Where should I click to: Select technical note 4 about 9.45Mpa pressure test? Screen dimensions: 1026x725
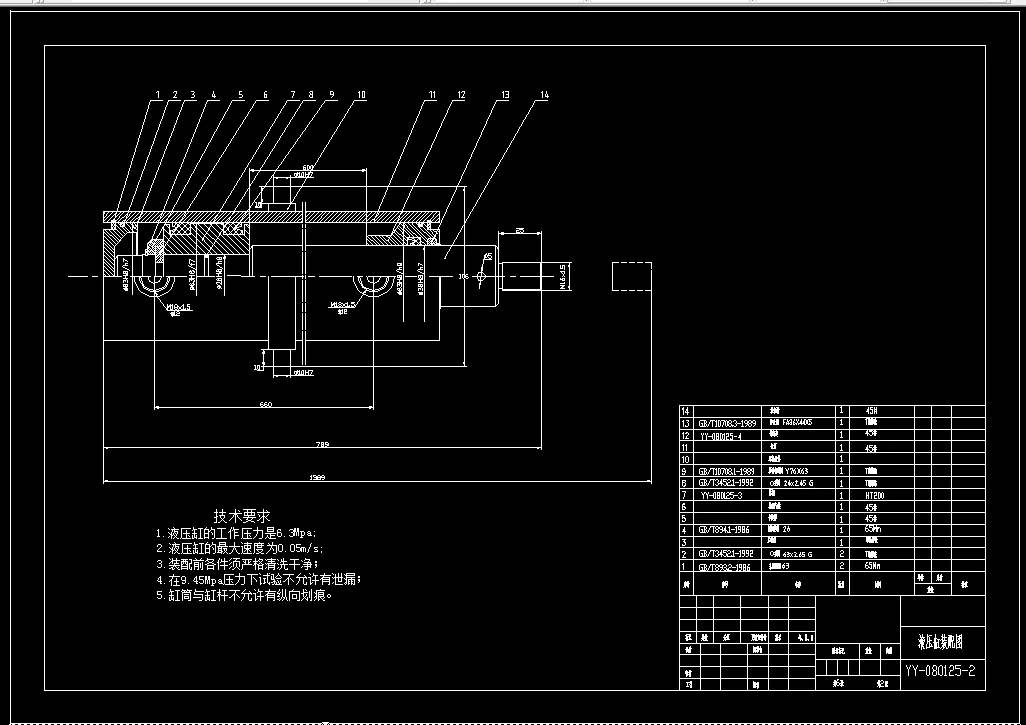pyautogui.click(x=258, y=580)
